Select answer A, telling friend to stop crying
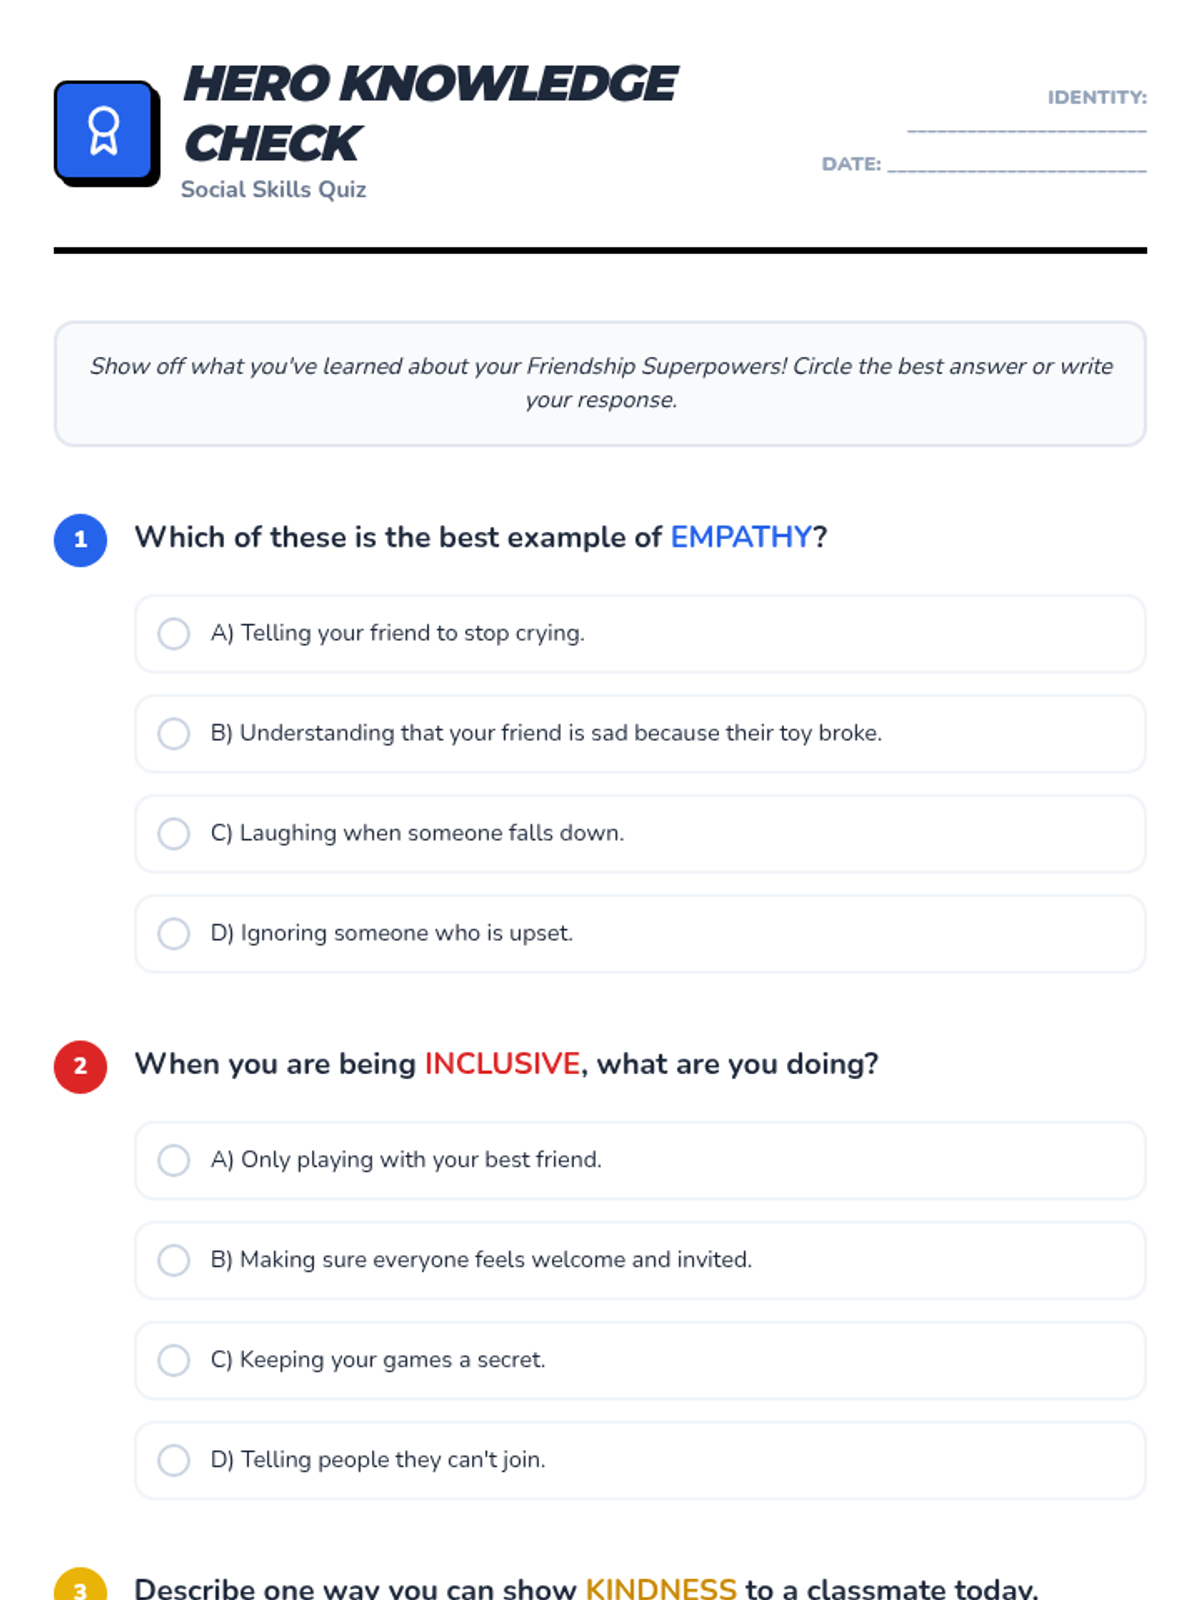 [x=640, y=634]
